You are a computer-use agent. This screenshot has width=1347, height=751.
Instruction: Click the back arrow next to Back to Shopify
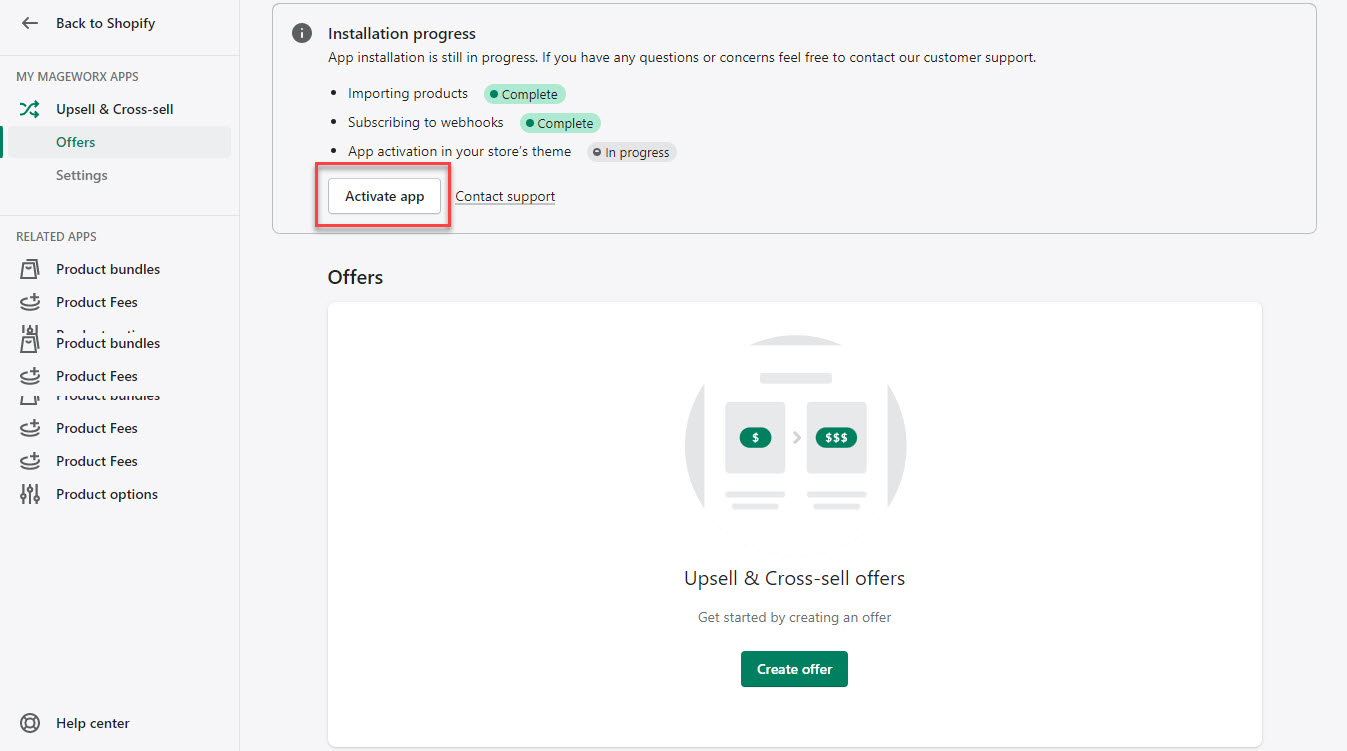pos(29,22)
